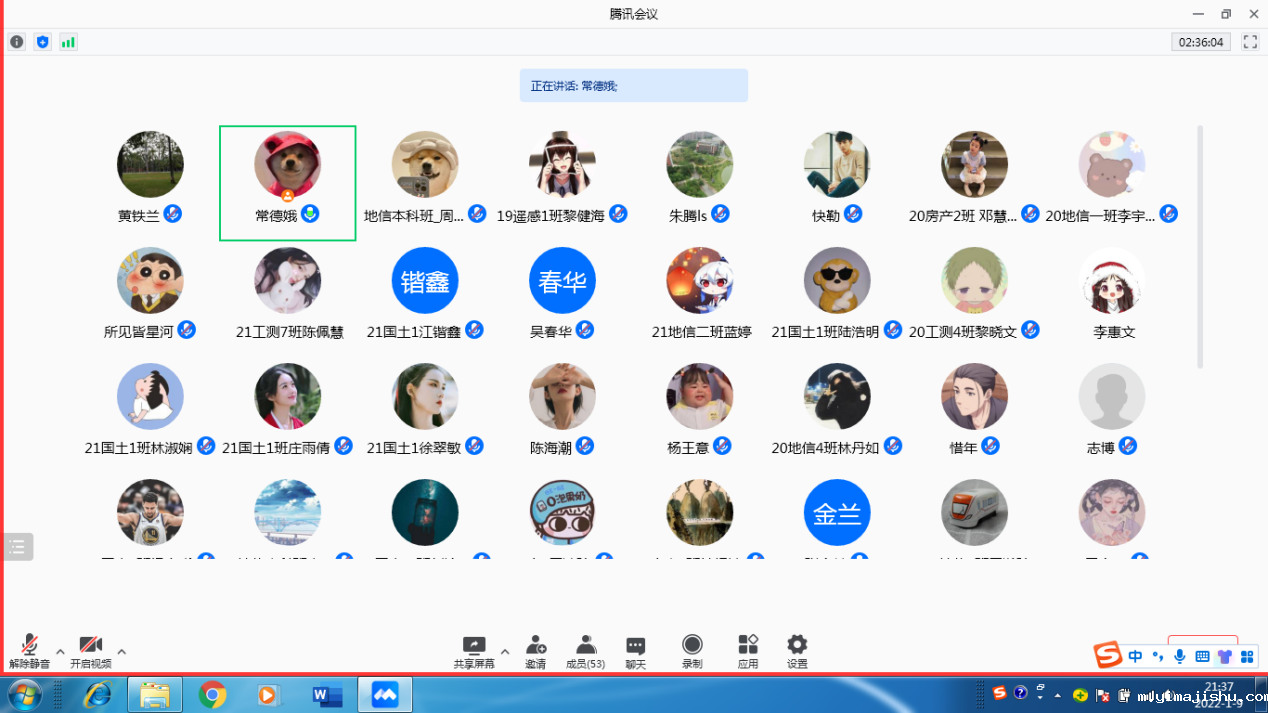Open the 成员(53) members list
1268x713 pixels.
click(x=585, y=651)
